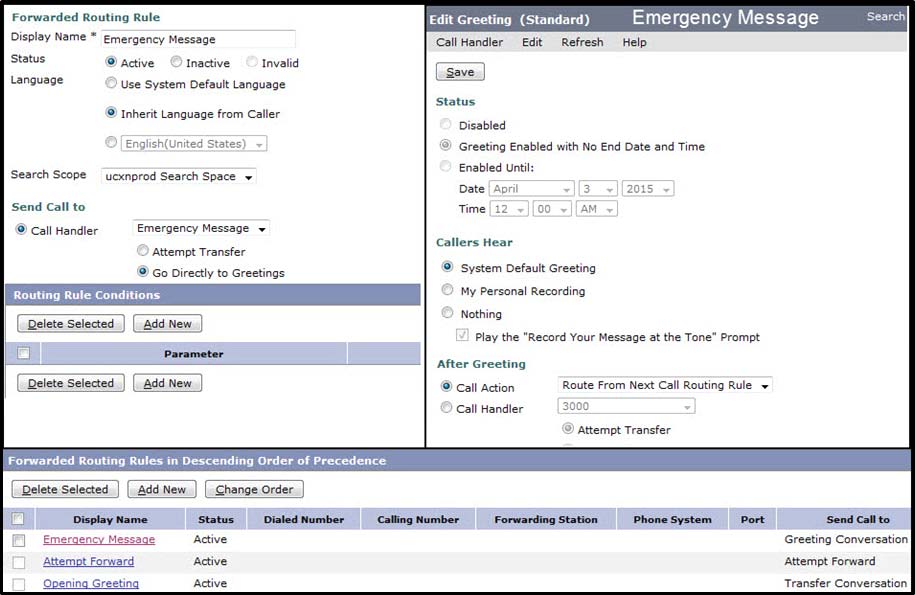915x595 pixels.
Task: Open the Opening Greeting routing rule link
Action: (91, 583)
